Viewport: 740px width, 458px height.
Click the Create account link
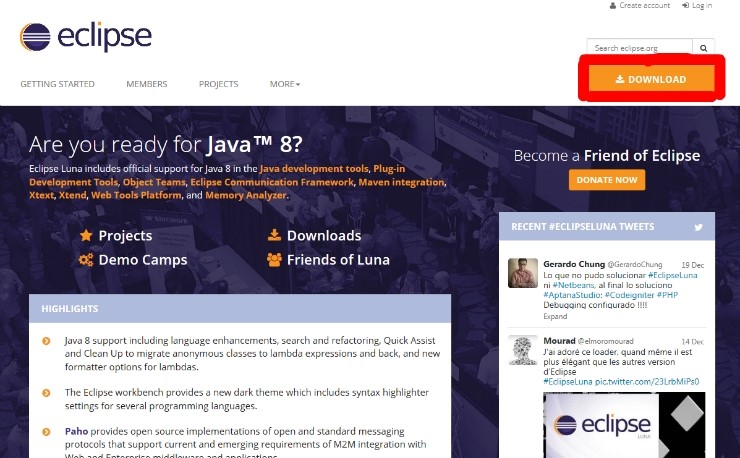click(x=645, y=6)
